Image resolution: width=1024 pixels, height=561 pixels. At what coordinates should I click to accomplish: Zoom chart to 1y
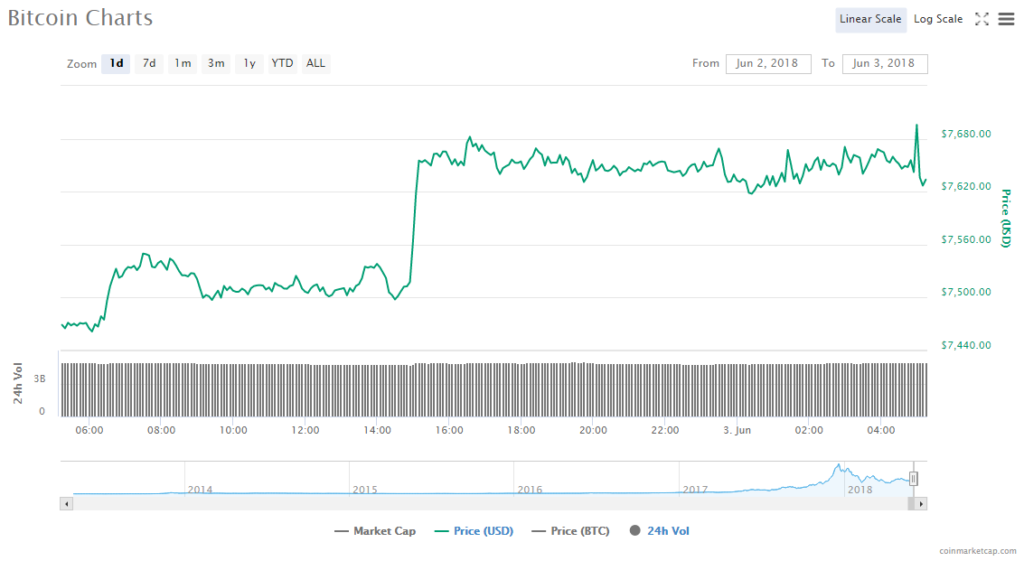[x=249, y=63]
